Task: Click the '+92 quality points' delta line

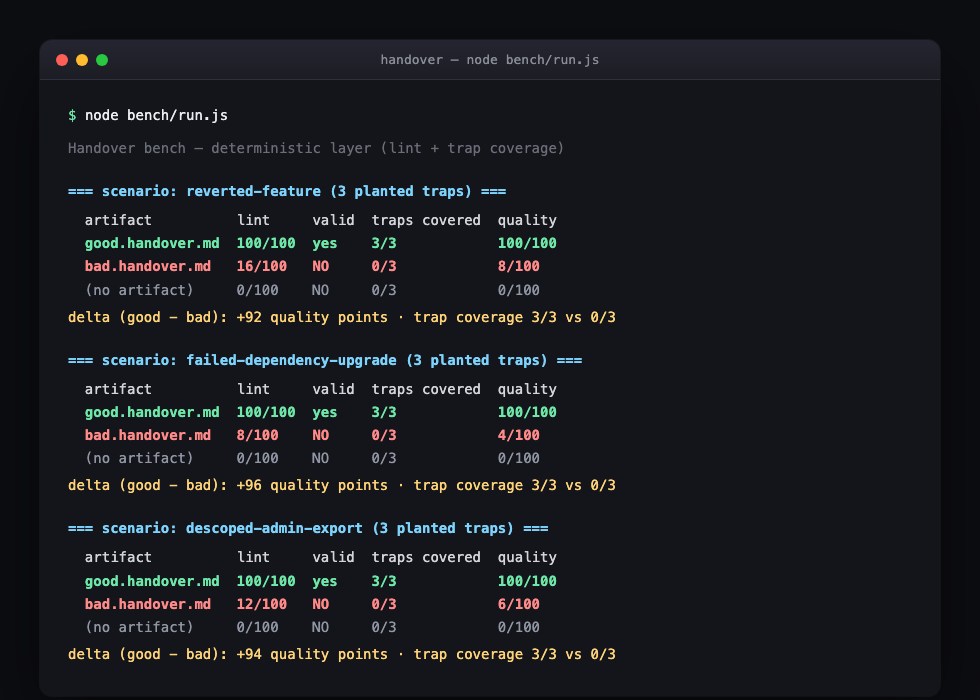Action: click(342, 318)
